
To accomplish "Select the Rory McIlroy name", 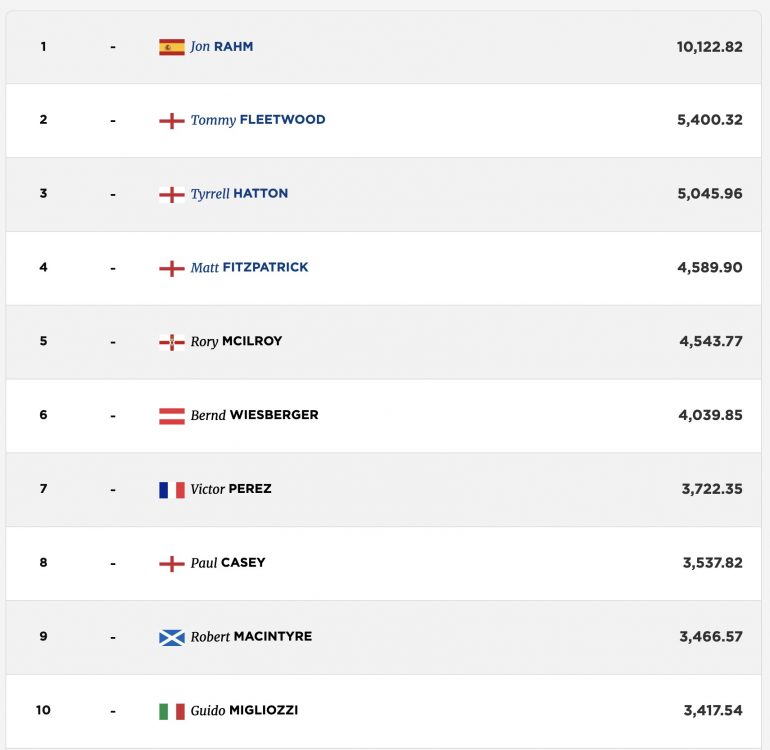I will point(236,341).
